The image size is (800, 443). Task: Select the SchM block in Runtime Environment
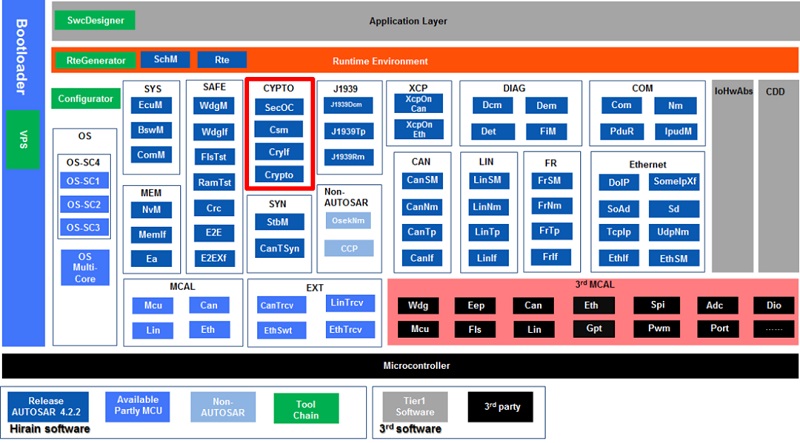[x=165, y=59]
